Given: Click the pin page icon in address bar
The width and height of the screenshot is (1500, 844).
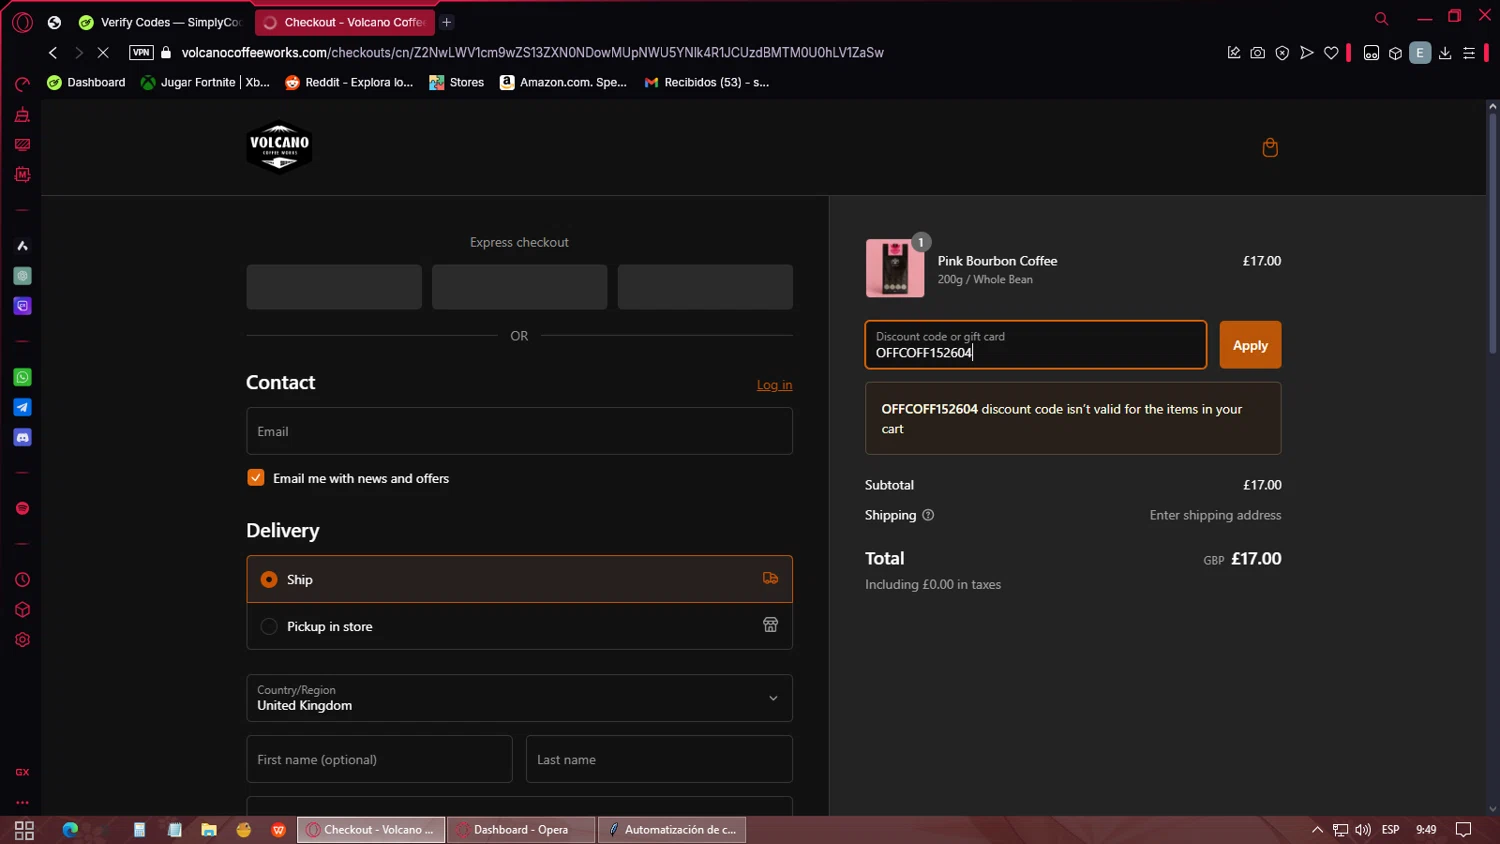Looking at the screenshot, I should [1233, 53].
